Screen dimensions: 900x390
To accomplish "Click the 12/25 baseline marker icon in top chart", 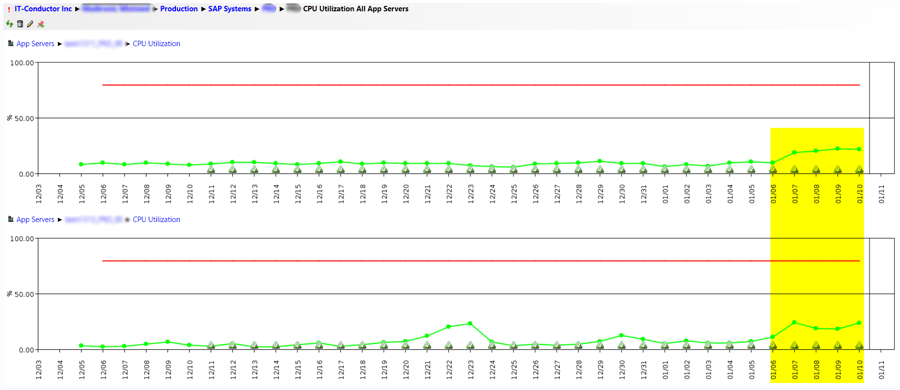I will pos(513,170).
